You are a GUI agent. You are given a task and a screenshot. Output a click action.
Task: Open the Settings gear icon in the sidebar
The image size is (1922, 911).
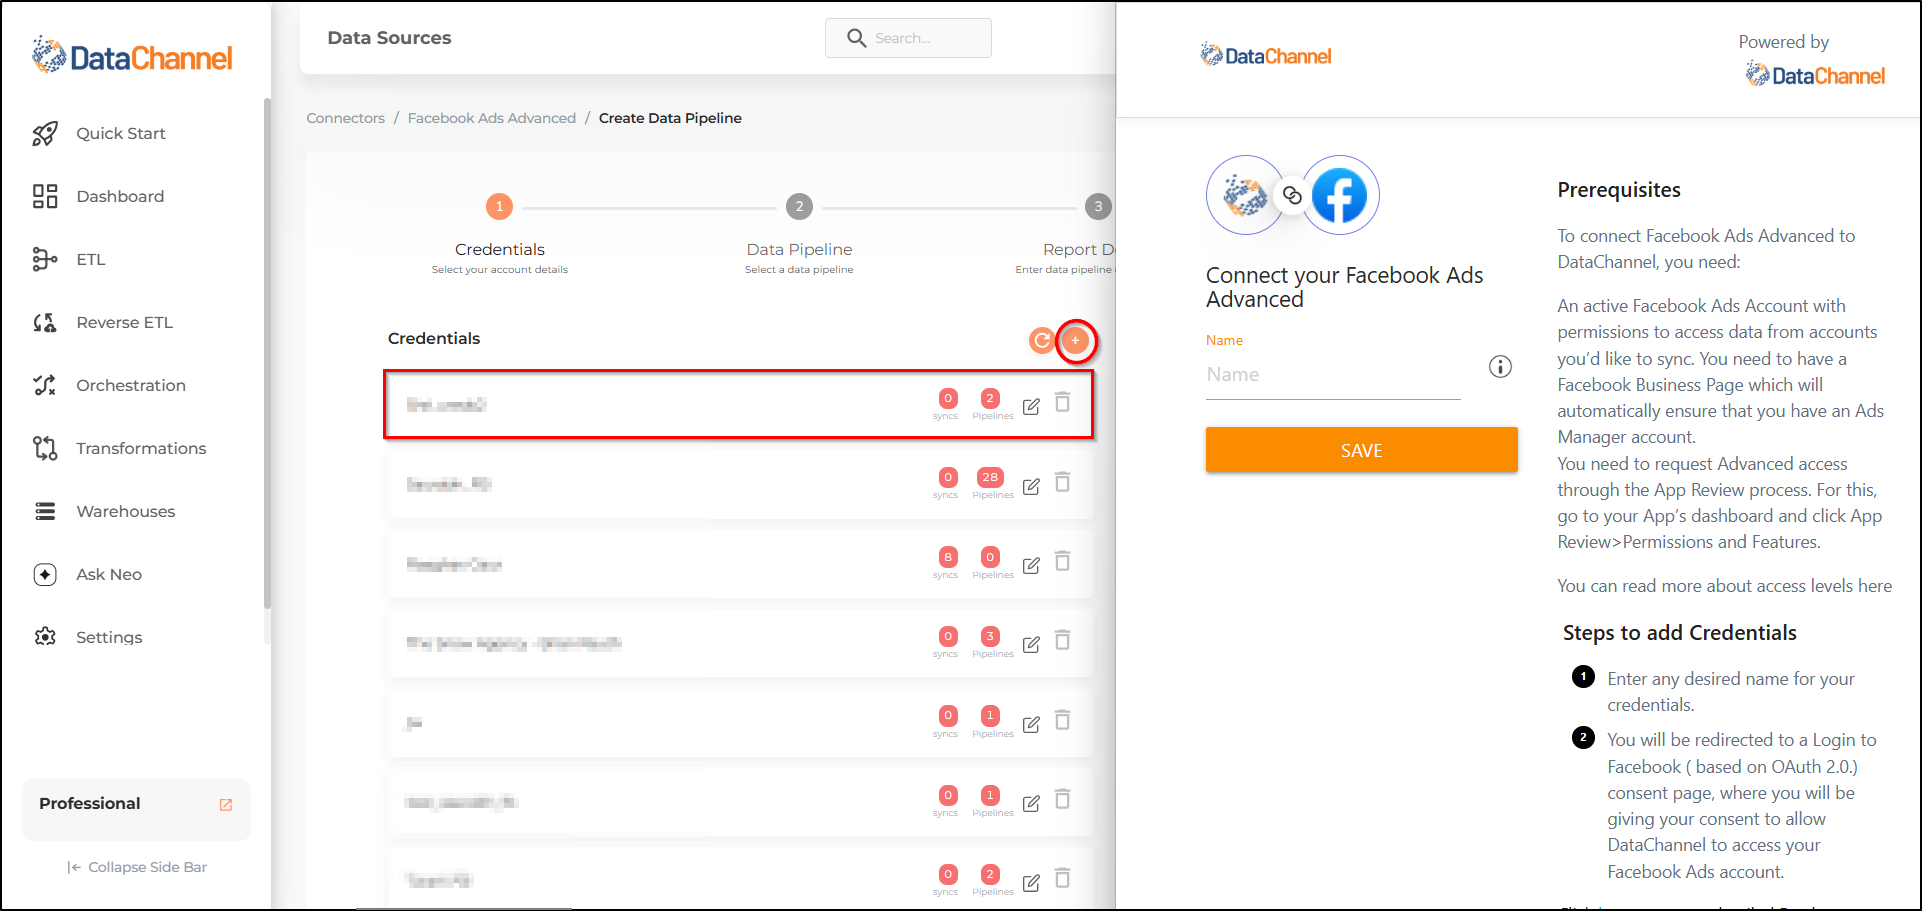[x=45, y=637]
